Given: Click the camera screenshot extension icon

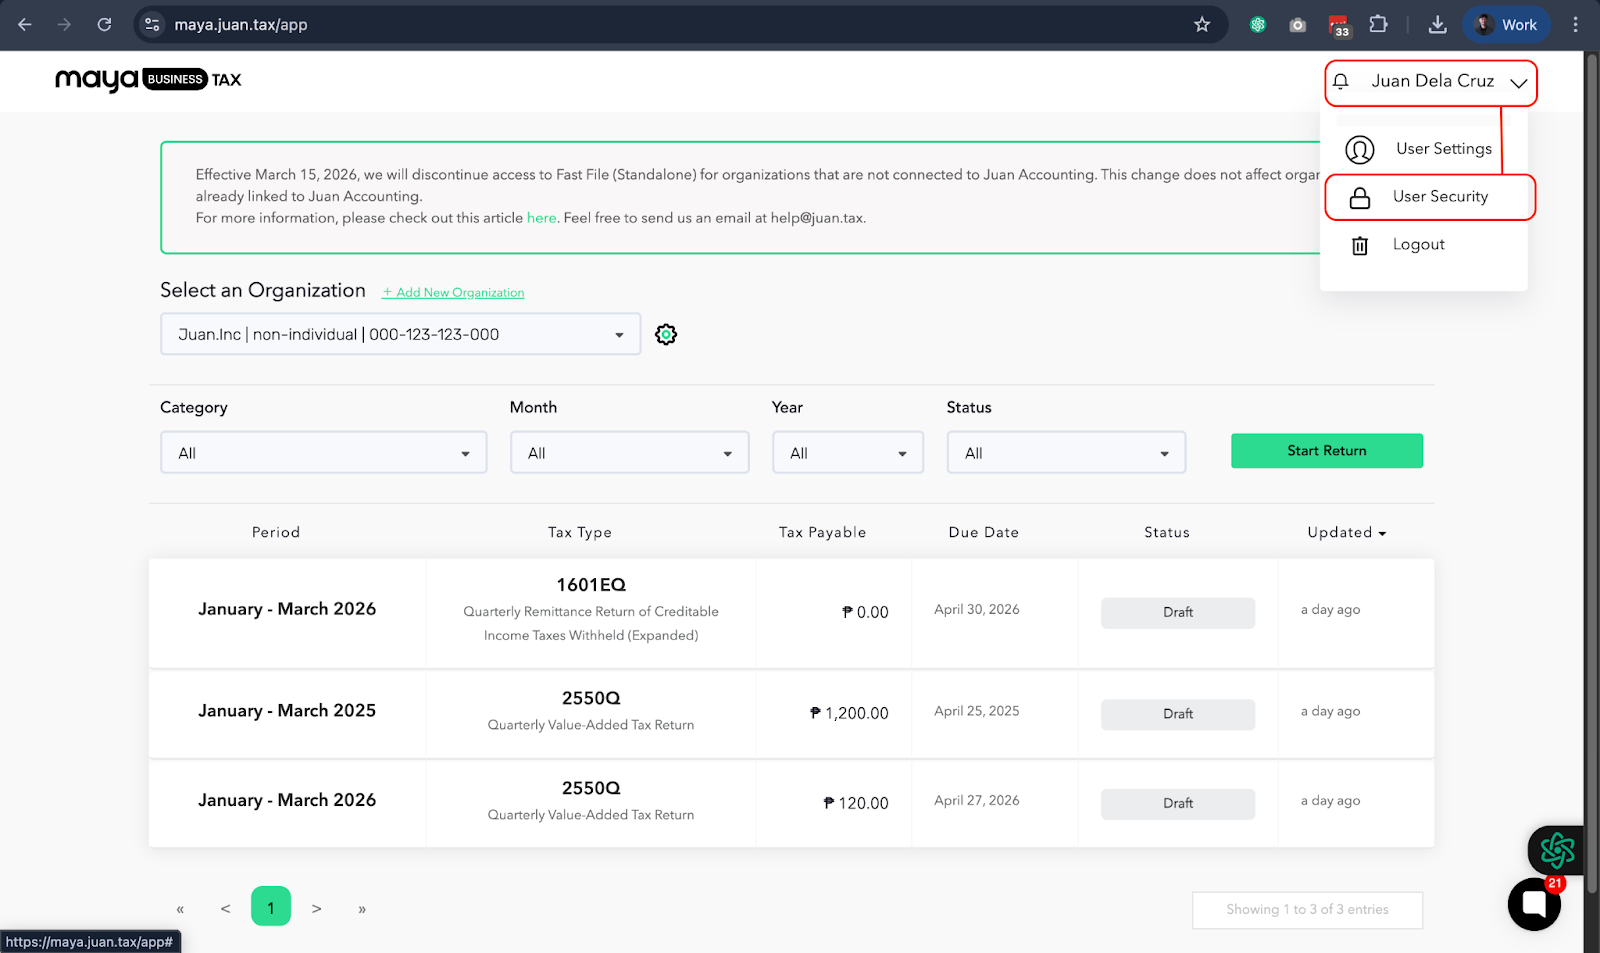Looking at the screenshot, I should click(x=1298, y=25).
